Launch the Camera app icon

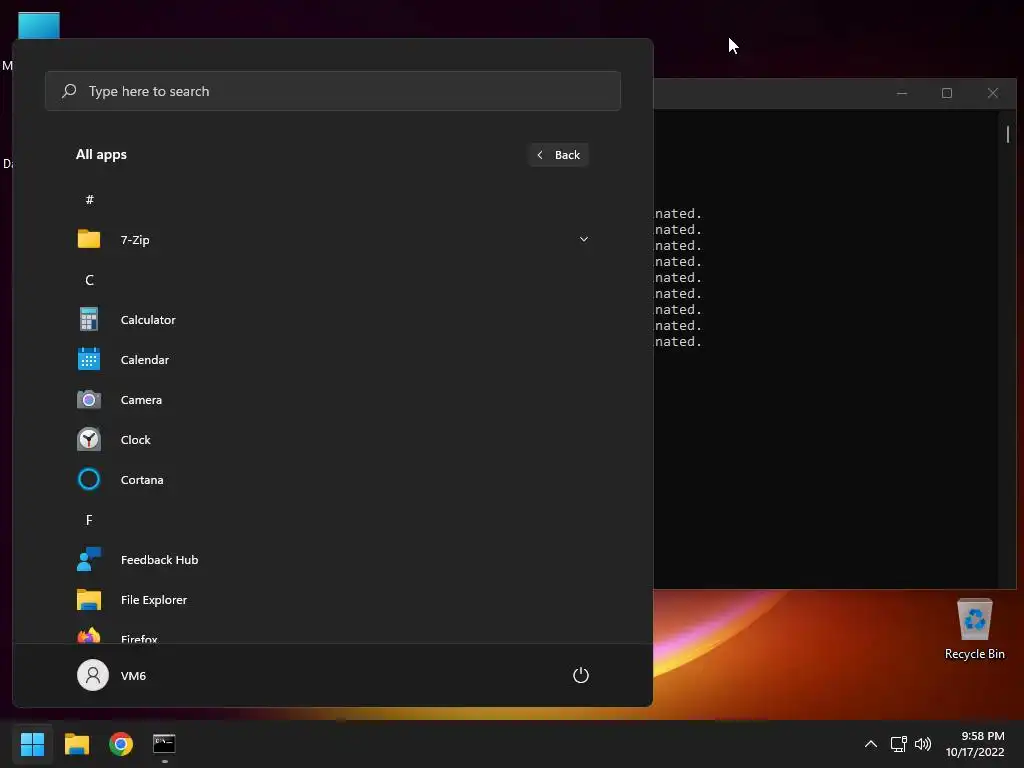point(89,399)
